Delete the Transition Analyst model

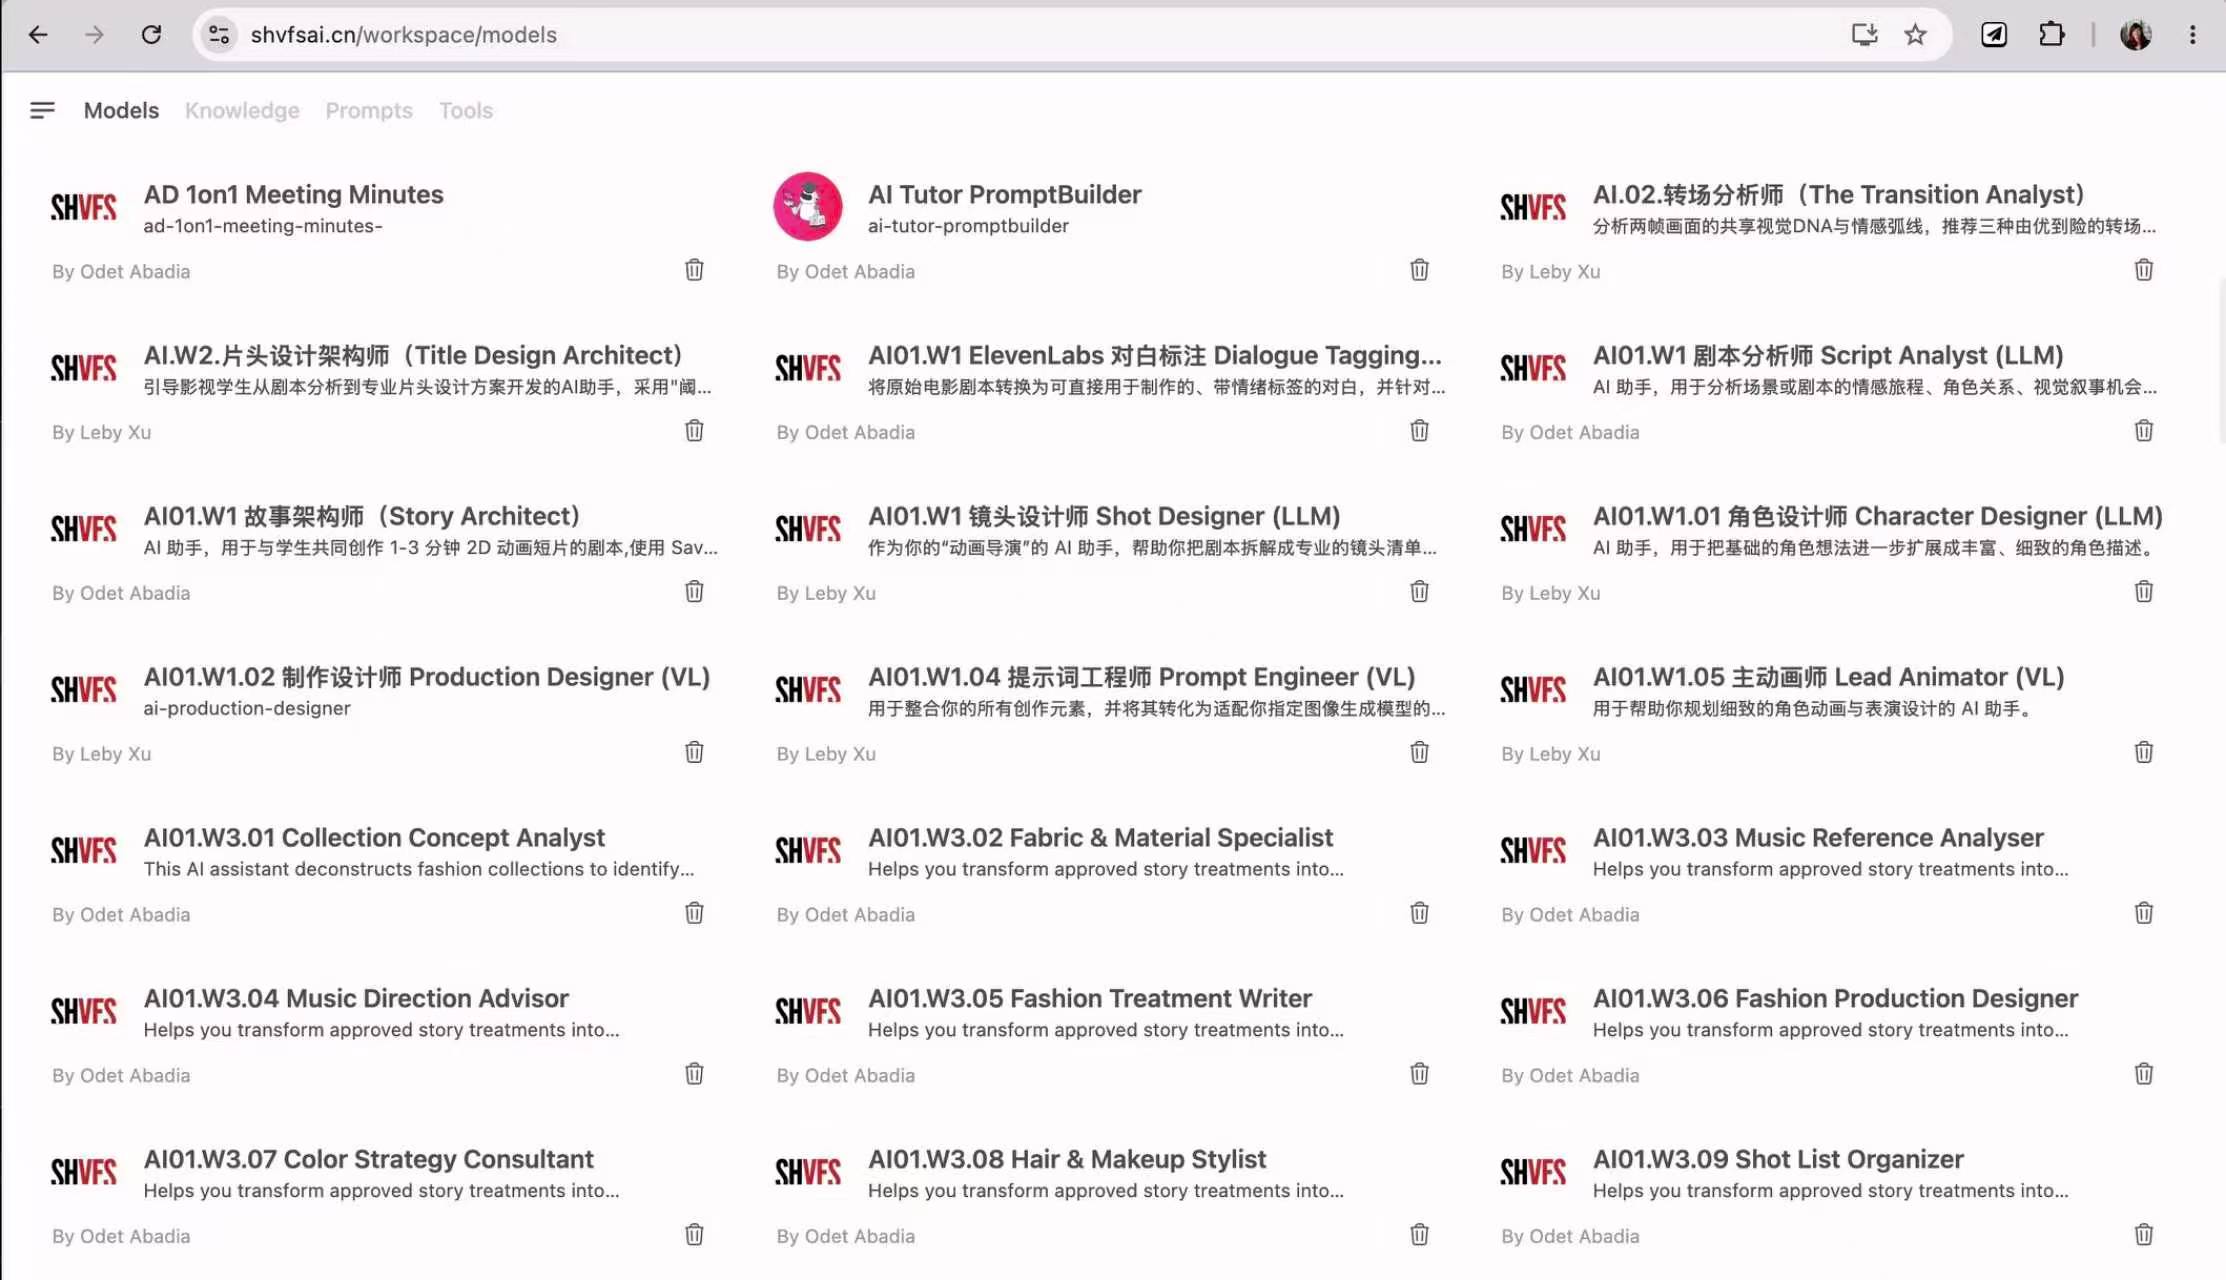(2143, 270)
